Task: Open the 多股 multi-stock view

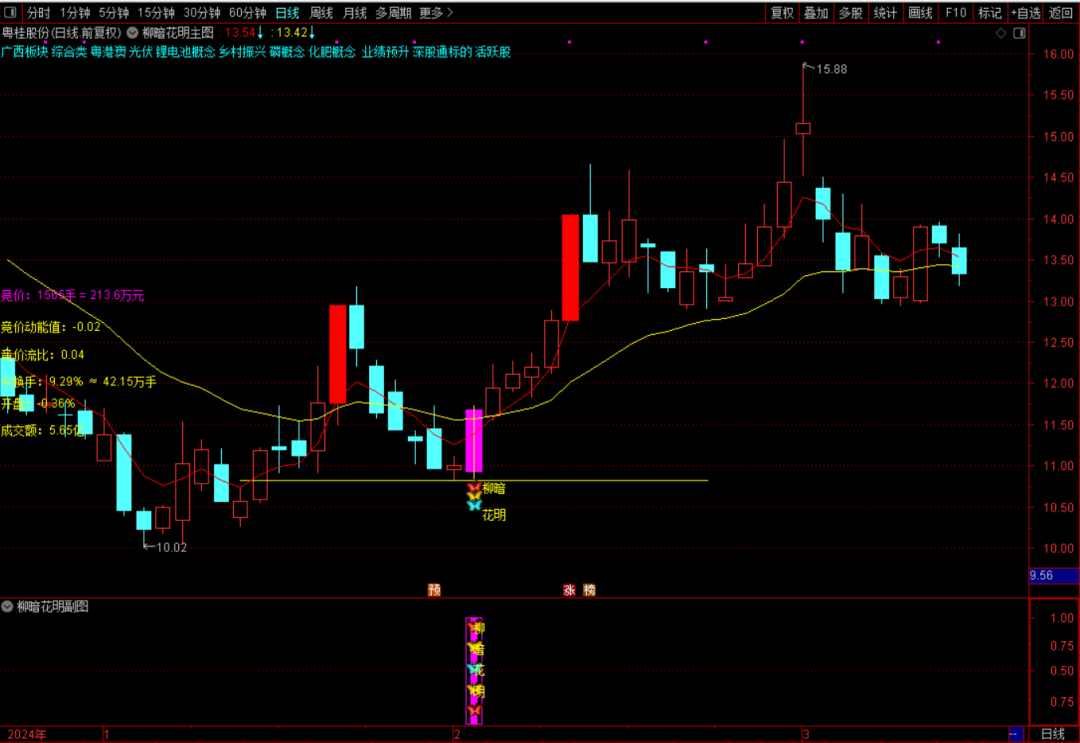Action: [x=851, y=13]
